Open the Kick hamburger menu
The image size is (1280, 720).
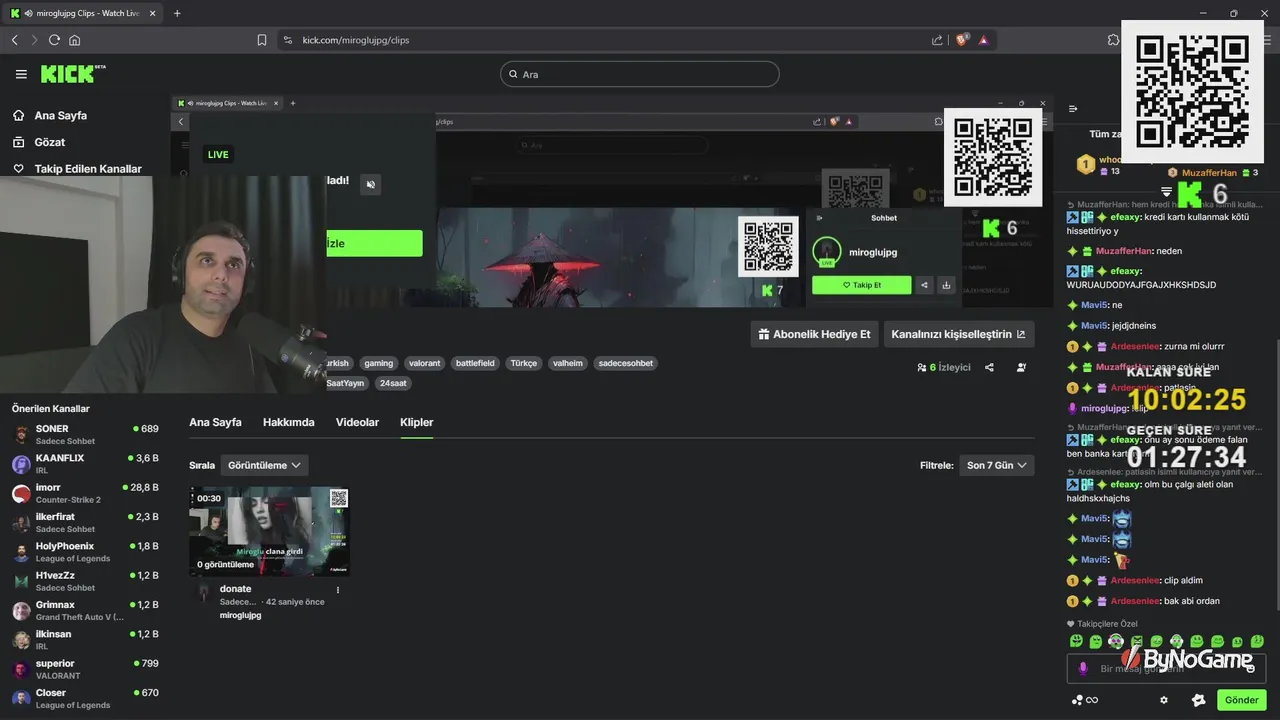[21, 74]
